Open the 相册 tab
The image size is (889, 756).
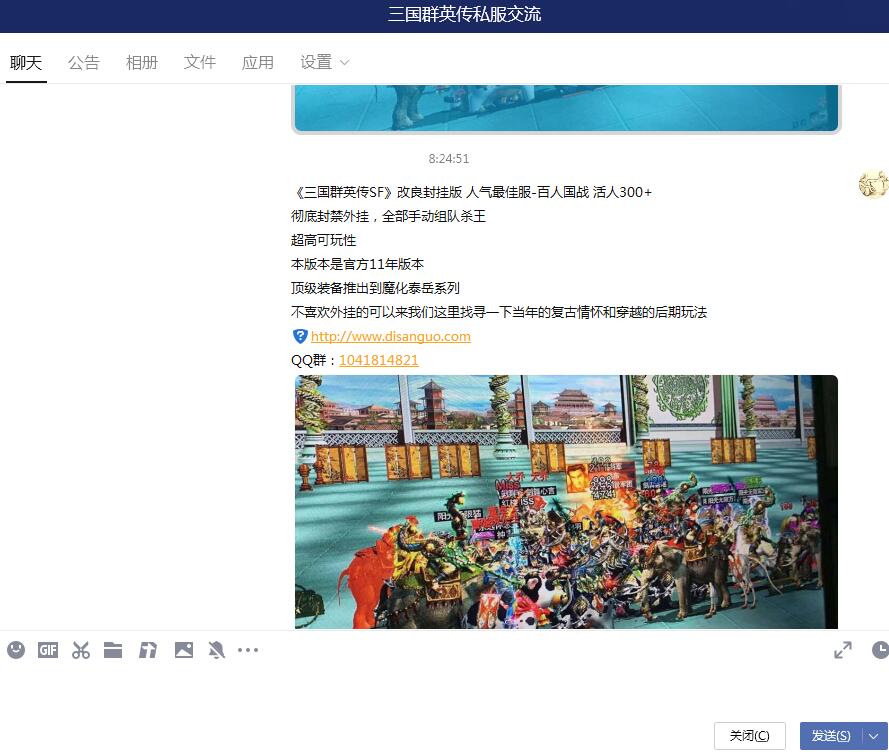point(142,62)
